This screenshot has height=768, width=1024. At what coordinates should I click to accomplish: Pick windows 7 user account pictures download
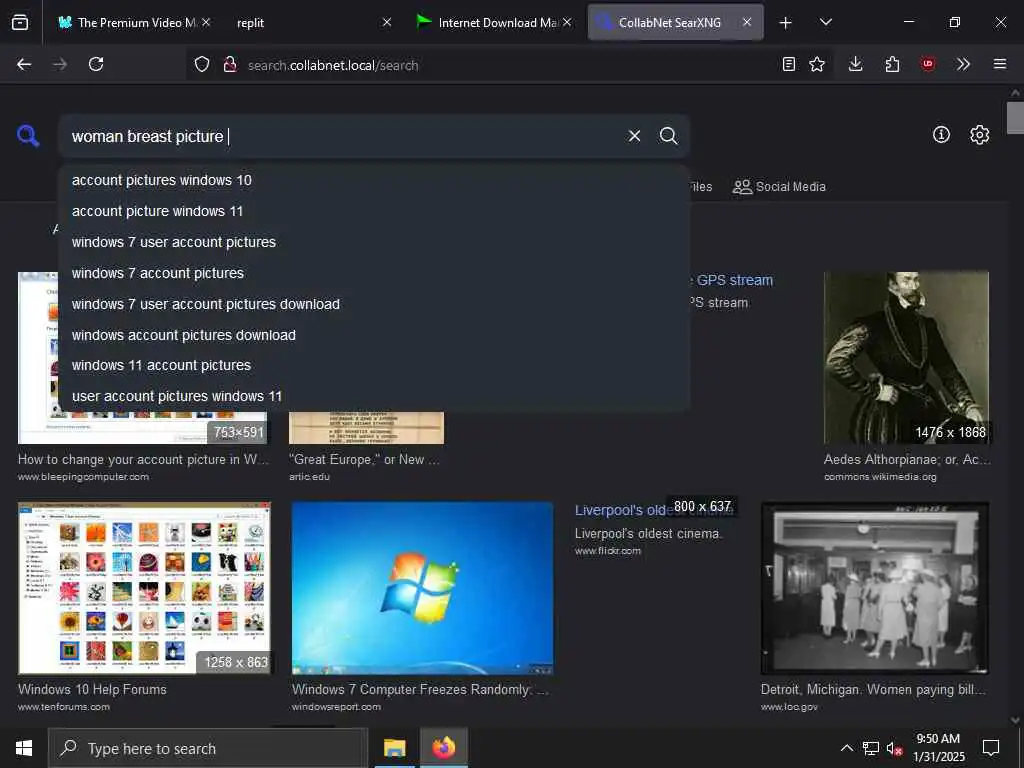(x=374, y=304)
